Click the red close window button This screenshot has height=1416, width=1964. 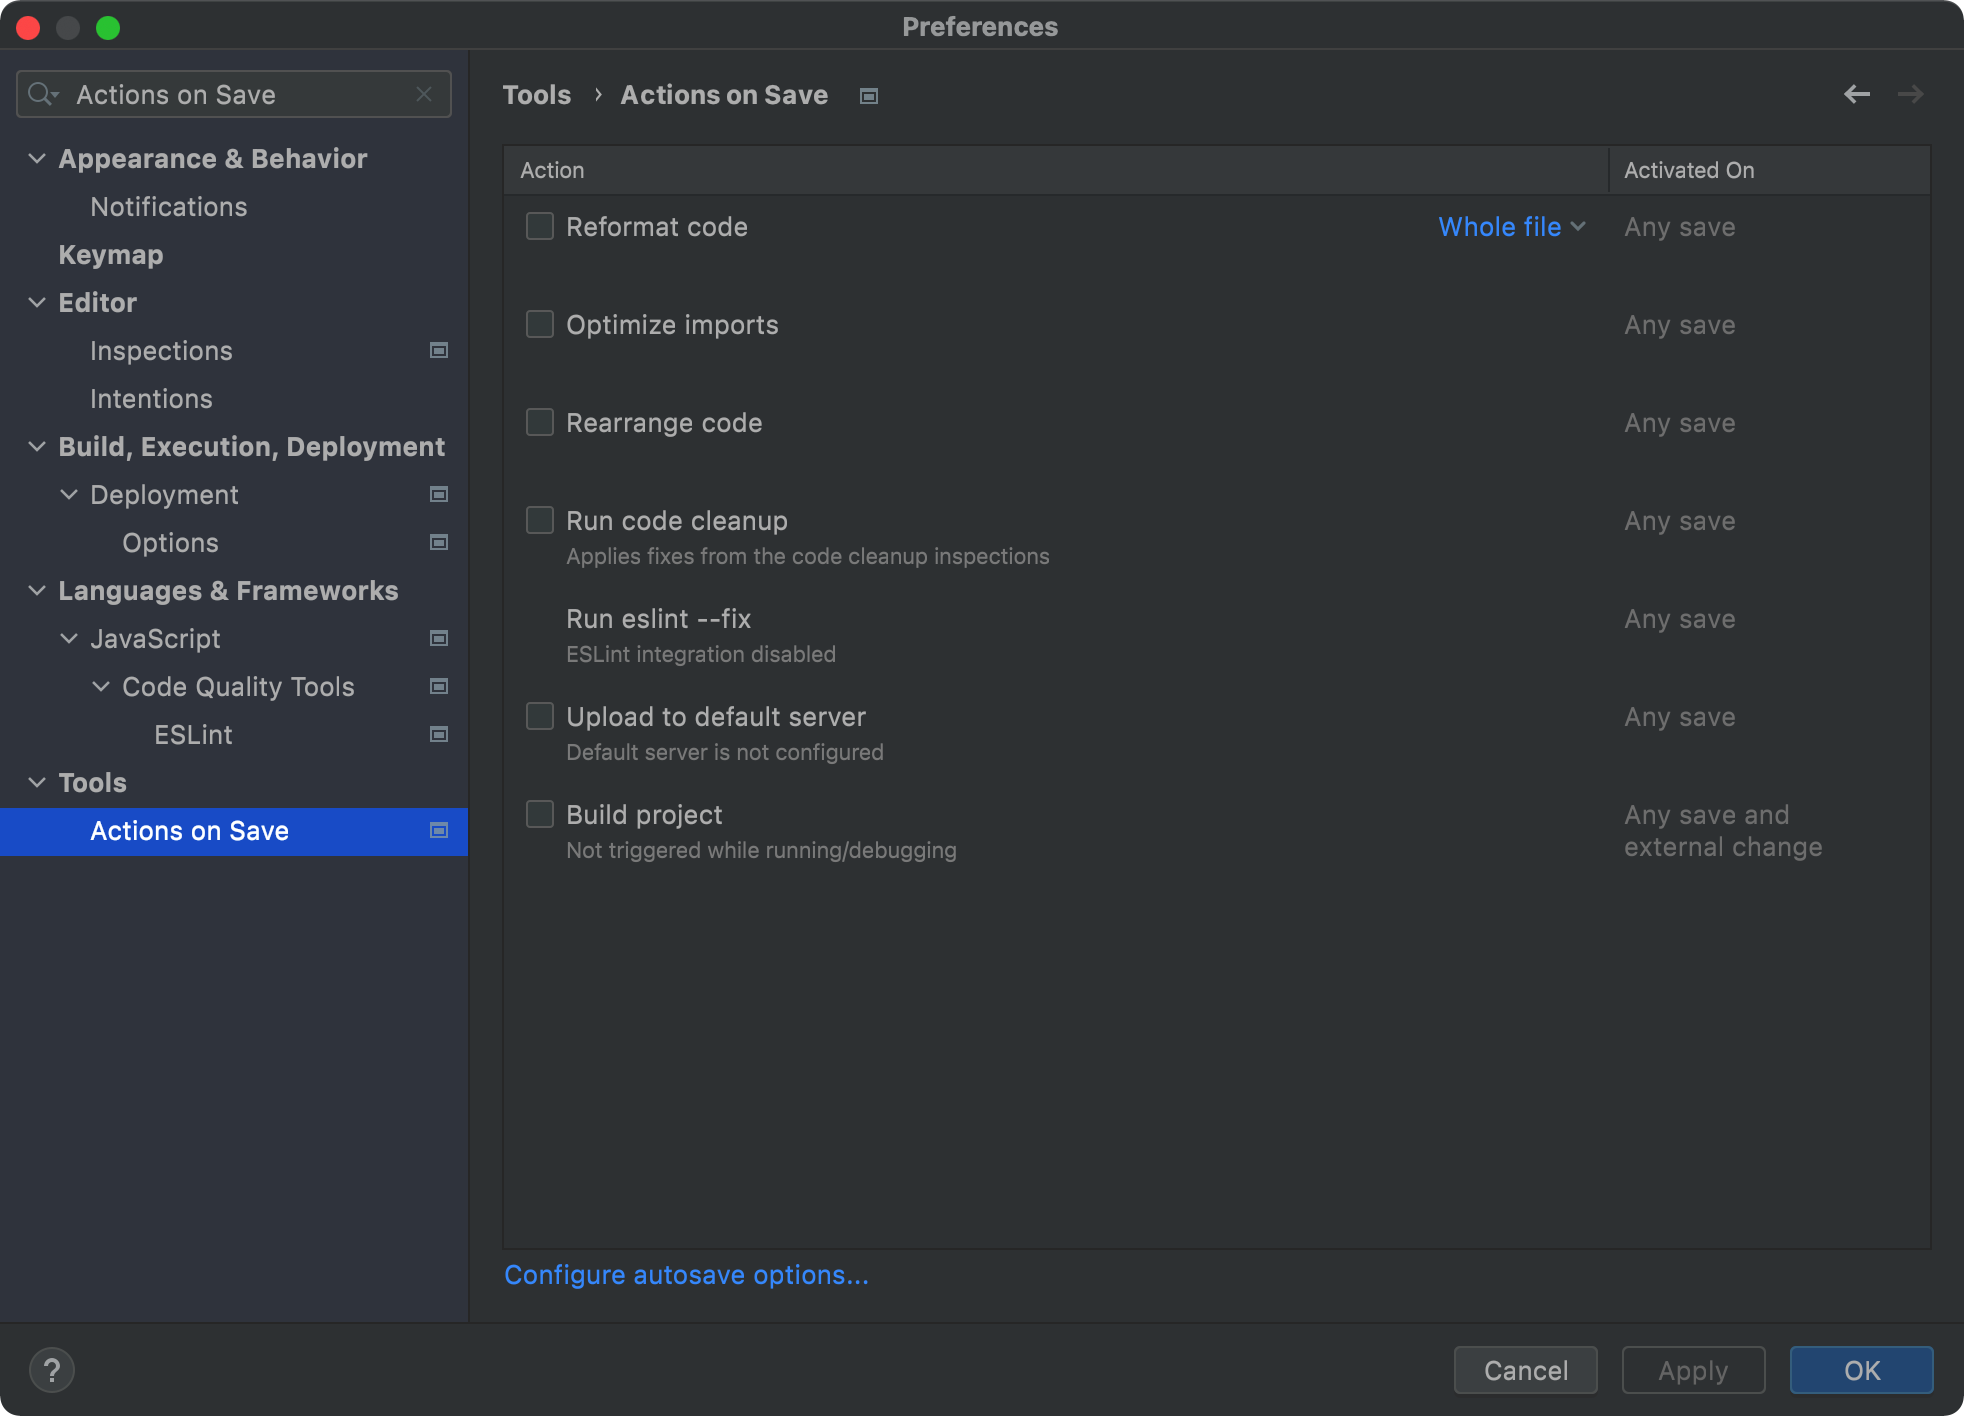pyautogui.click(x=28, y=27)
